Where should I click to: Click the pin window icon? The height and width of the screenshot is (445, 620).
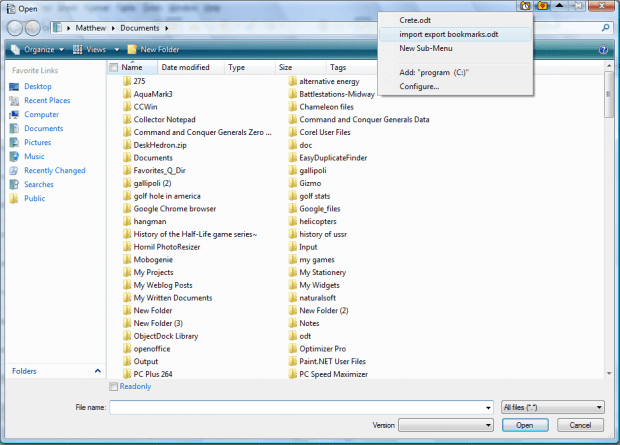point(577,6)
